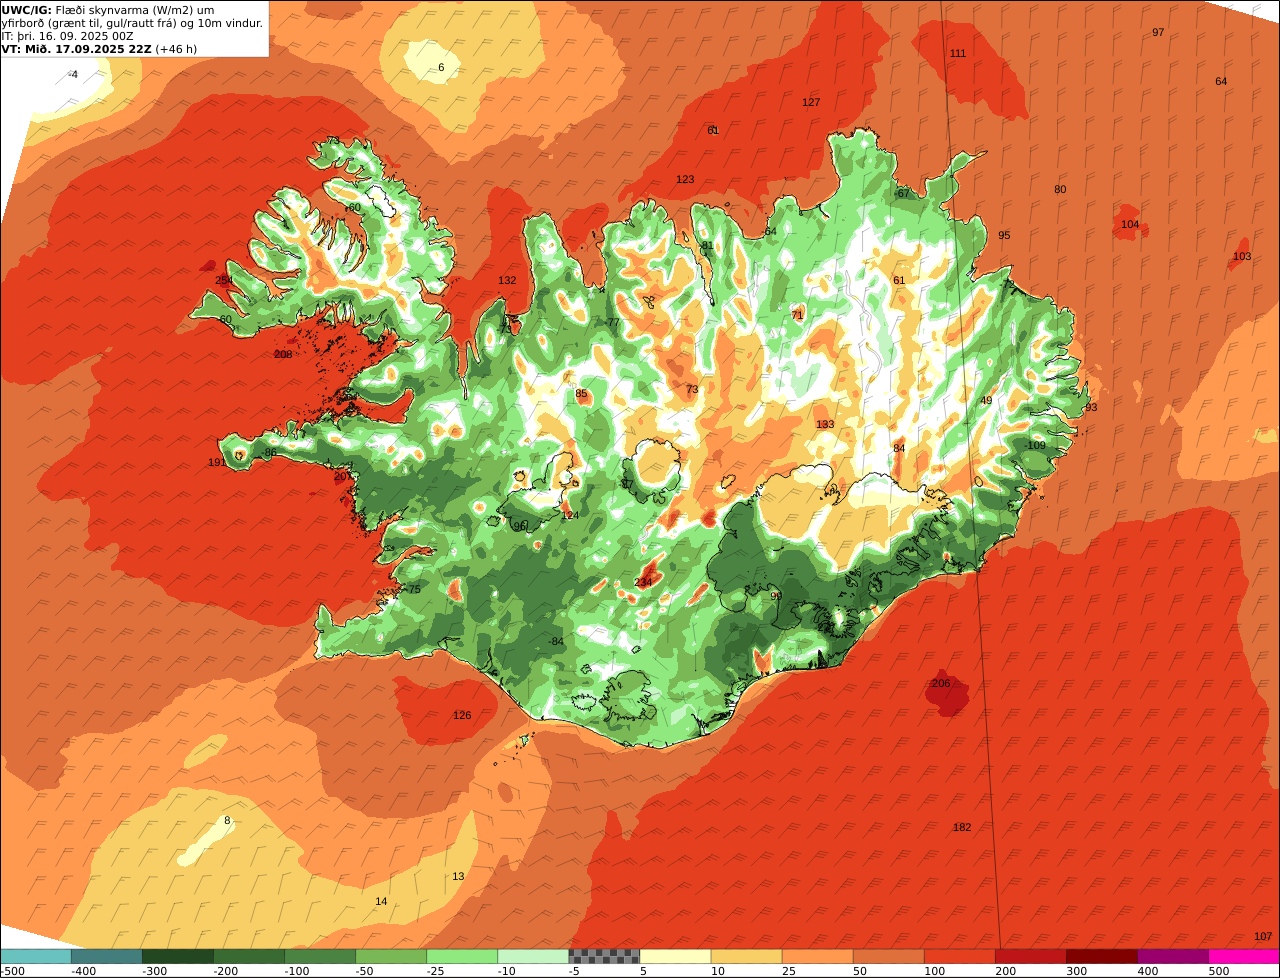
Task: Click the flux value 97 on the map
Action: (1158, 32)
